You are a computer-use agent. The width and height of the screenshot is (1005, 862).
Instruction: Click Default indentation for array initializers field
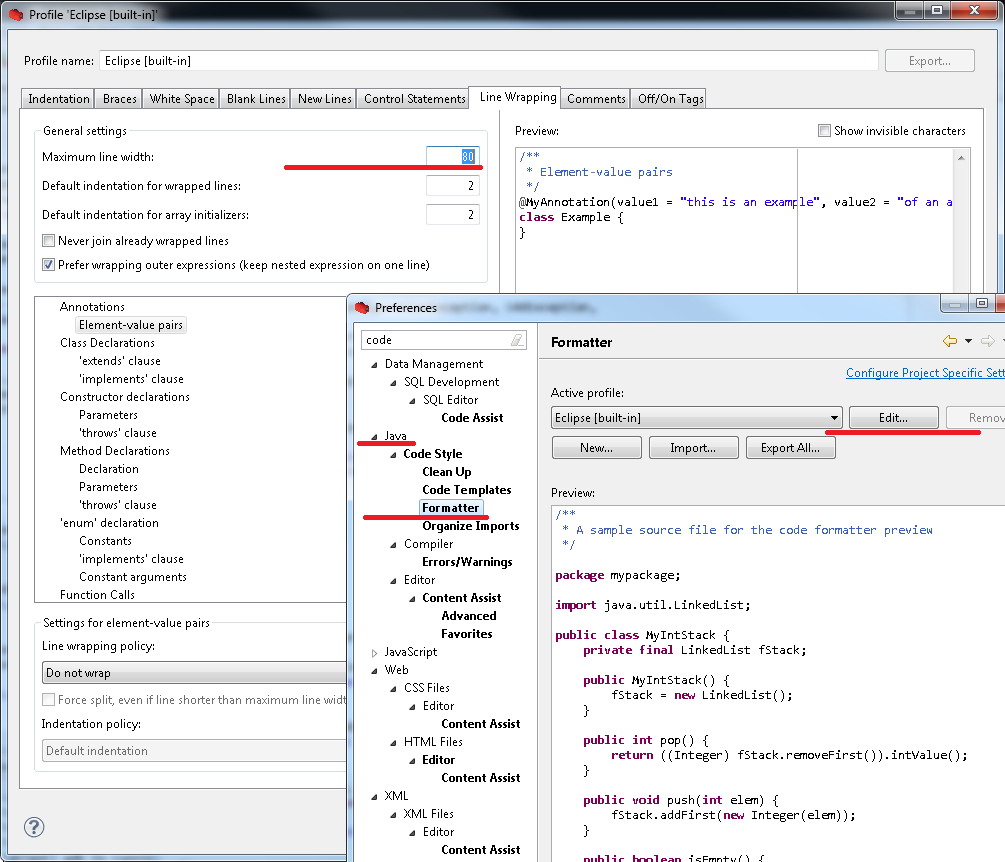coord(453,215)
